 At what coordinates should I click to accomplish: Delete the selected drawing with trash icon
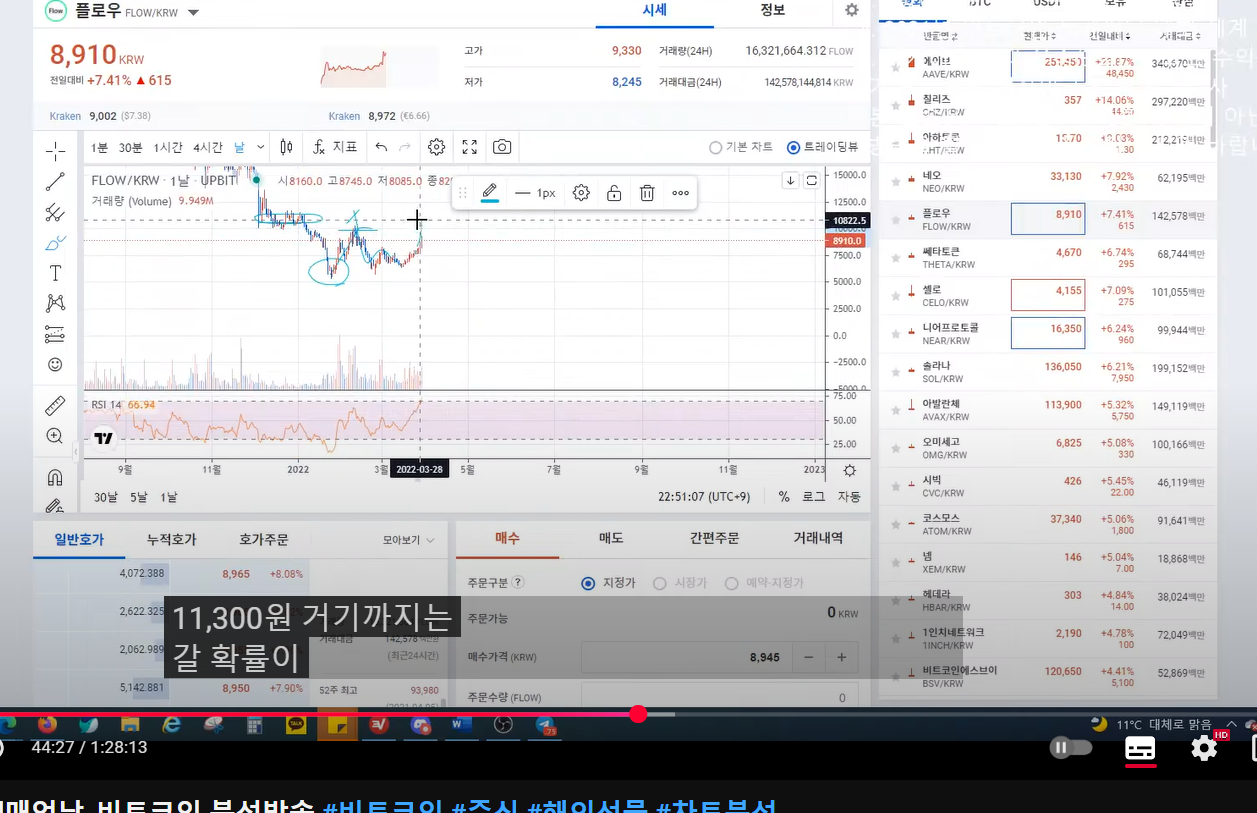(647, 193)
